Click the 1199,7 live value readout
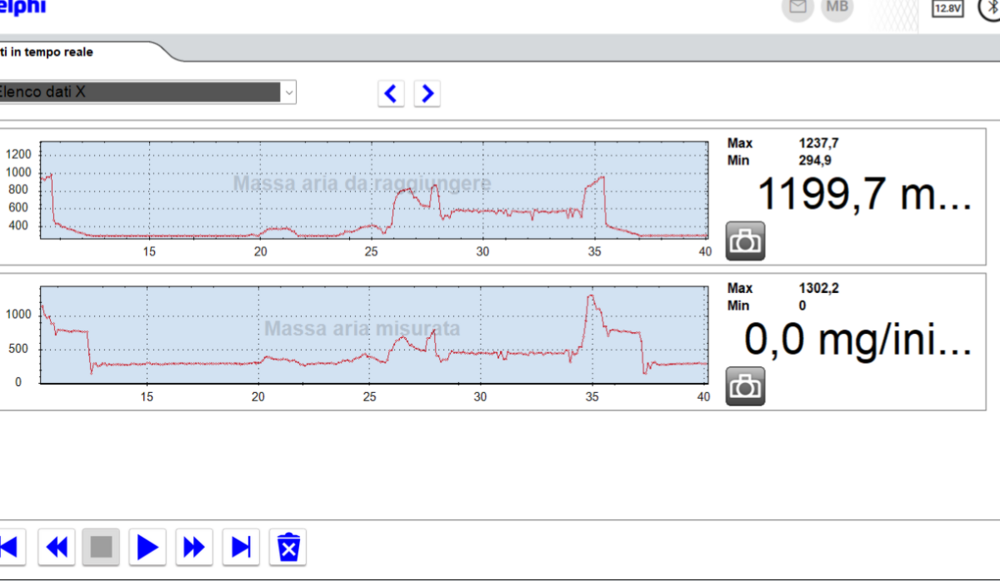Viewport: 1000px width, 581px height. point(860,192)
